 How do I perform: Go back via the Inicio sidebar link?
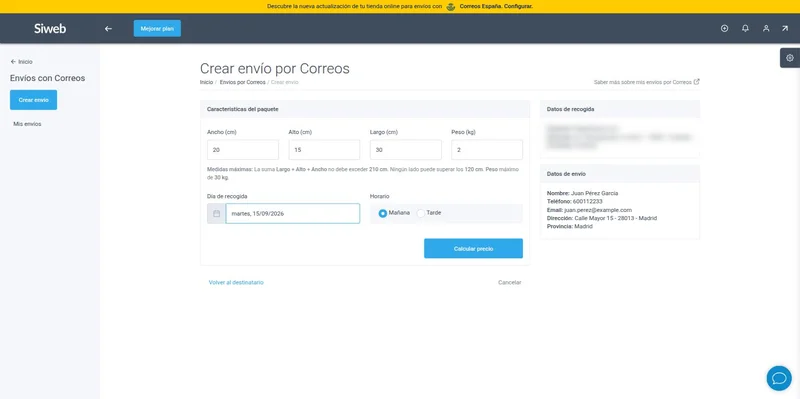tap(21, 62)
